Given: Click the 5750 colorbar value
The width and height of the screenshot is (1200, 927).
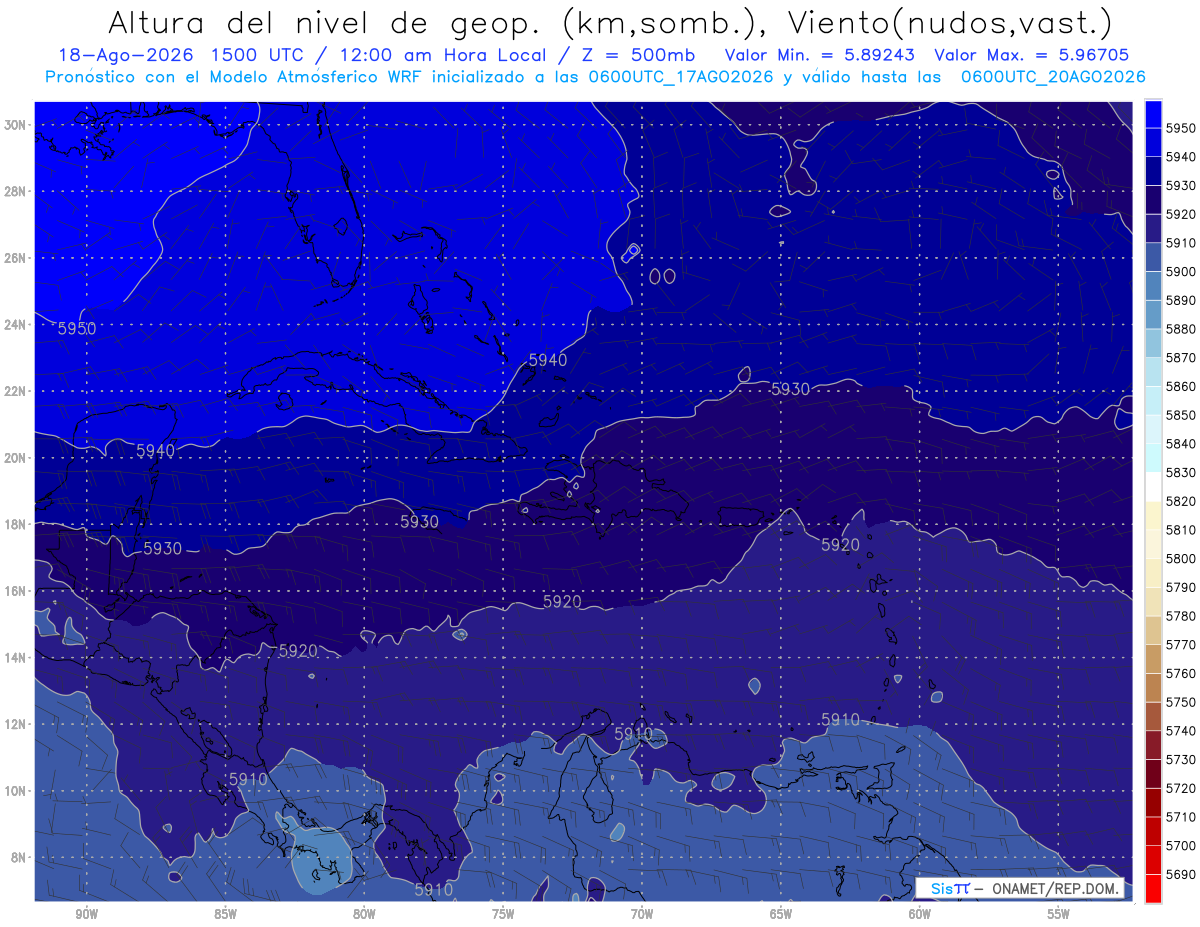Looking at the screenshot, I should 1181,702.
